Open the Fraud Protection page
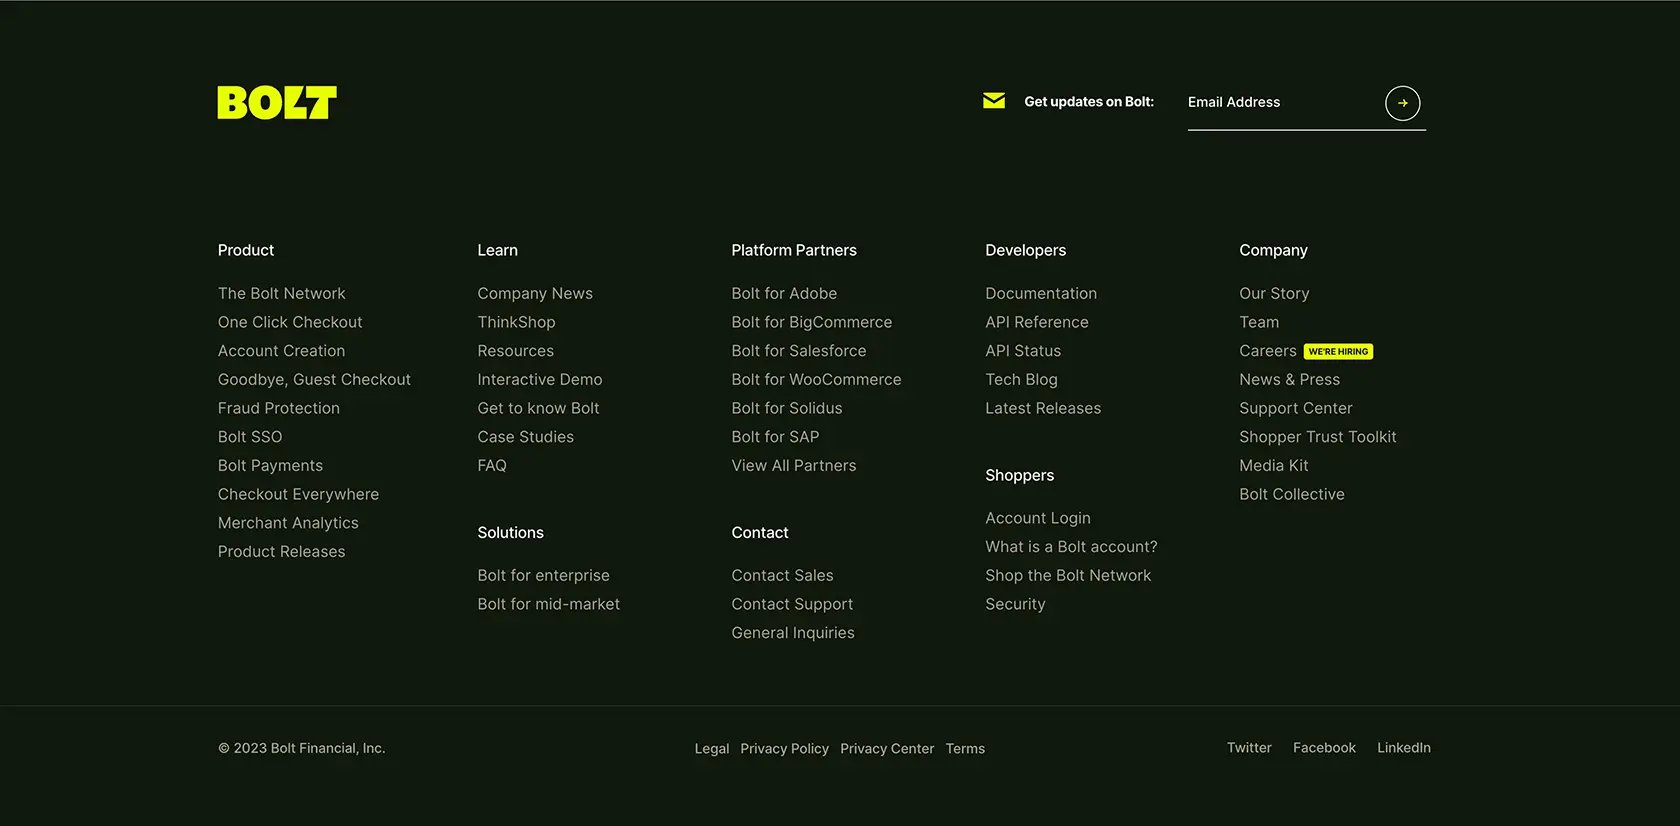 [x=279, y=408]
